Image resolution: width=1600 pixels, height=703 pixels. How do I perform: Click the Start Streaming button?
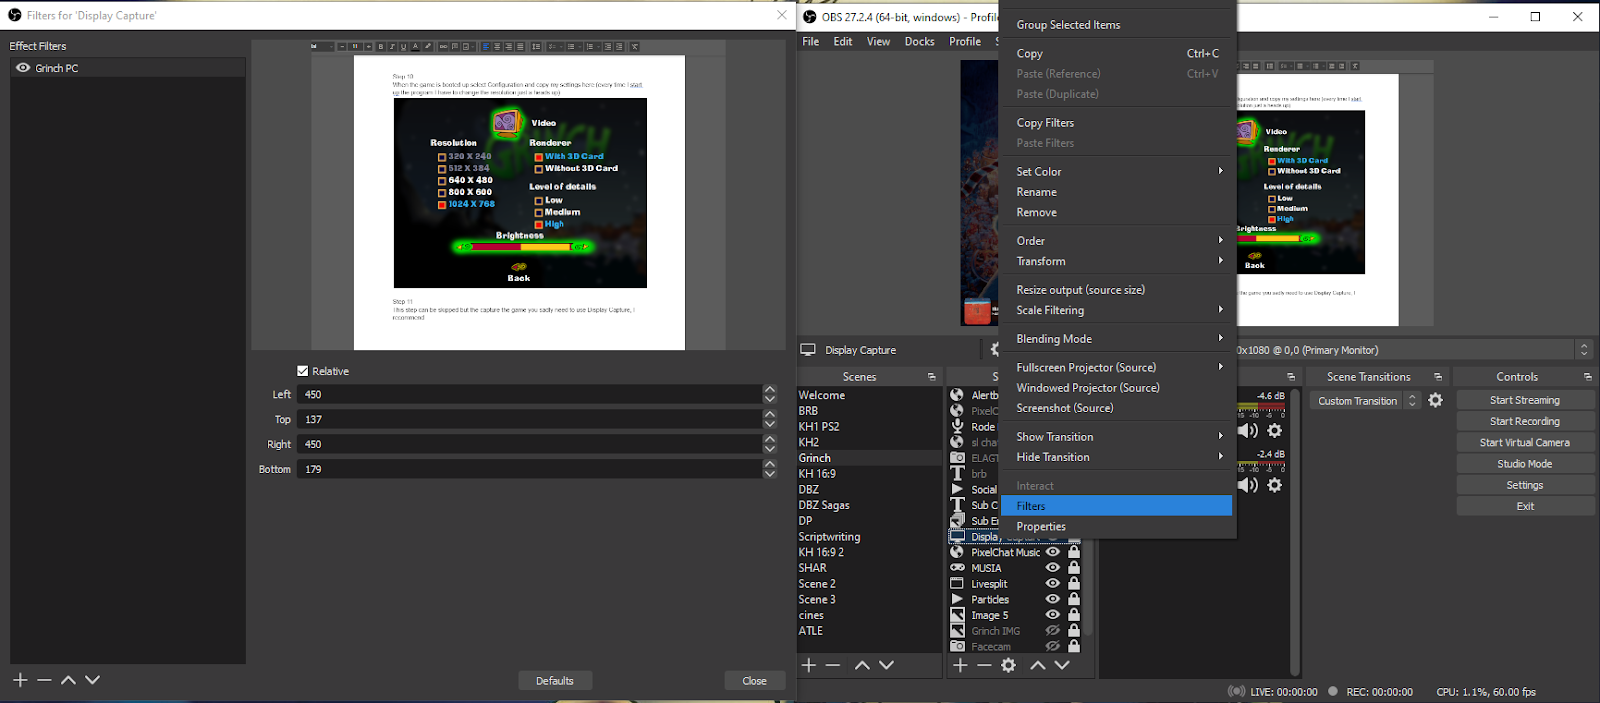(1525, 400)
